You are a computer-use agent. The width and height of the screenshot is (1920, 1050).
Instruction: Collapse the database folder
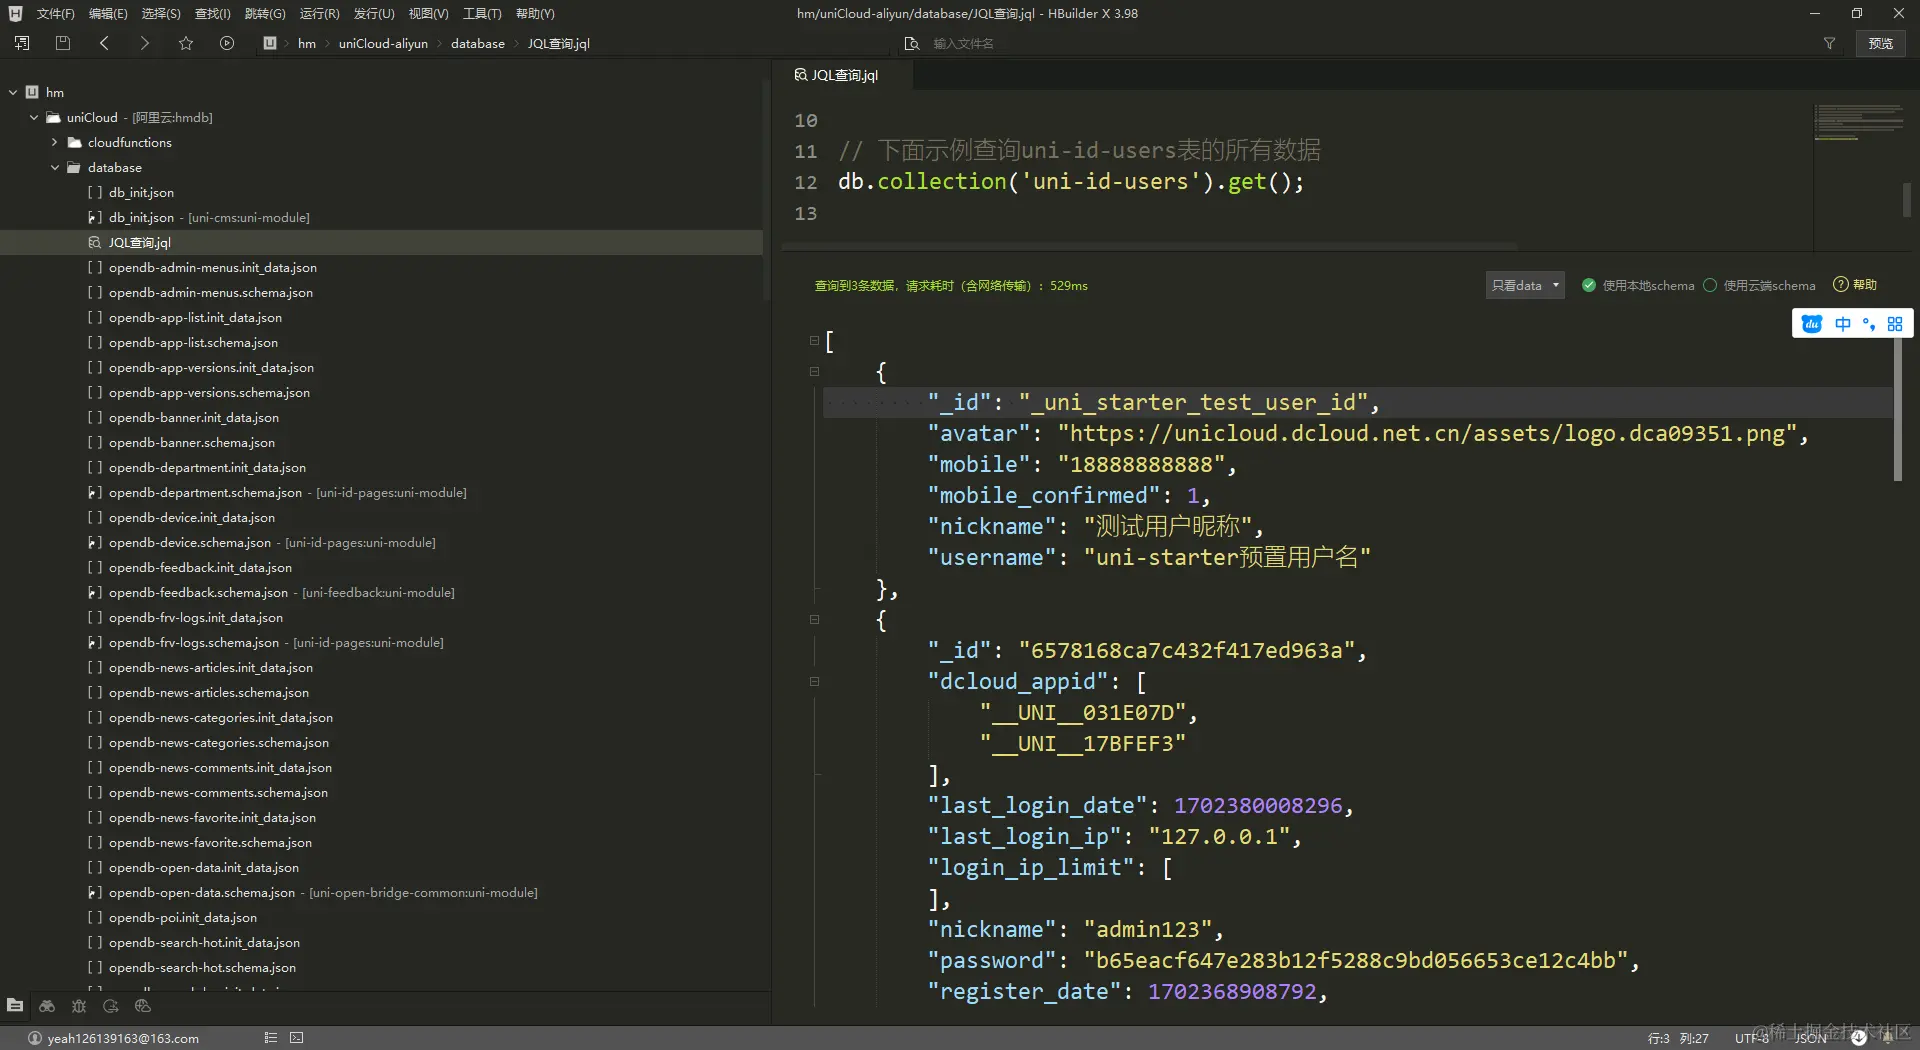point(55,167)
